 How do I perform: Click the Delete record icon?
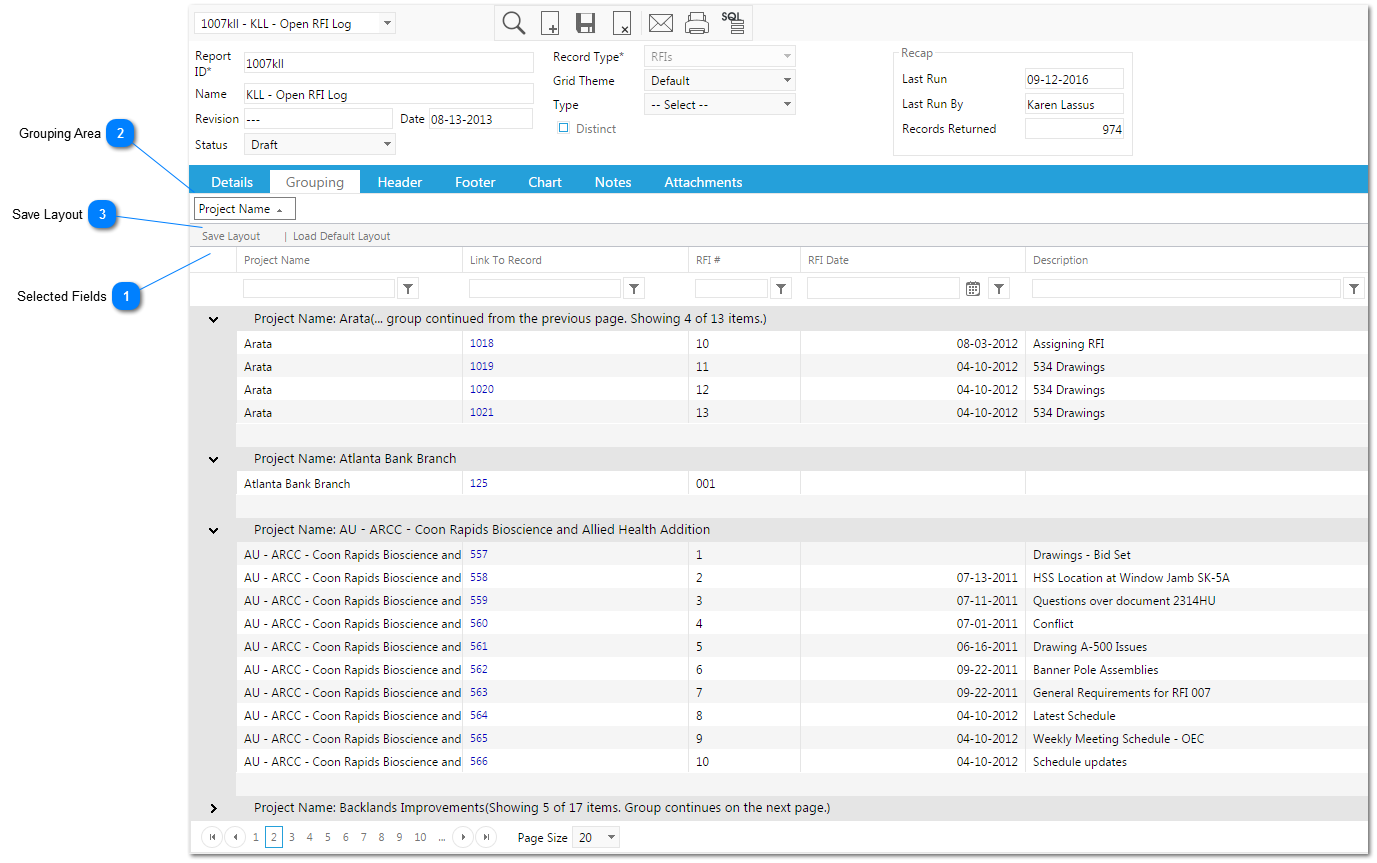pyautogui.click(x=621, y=23)
